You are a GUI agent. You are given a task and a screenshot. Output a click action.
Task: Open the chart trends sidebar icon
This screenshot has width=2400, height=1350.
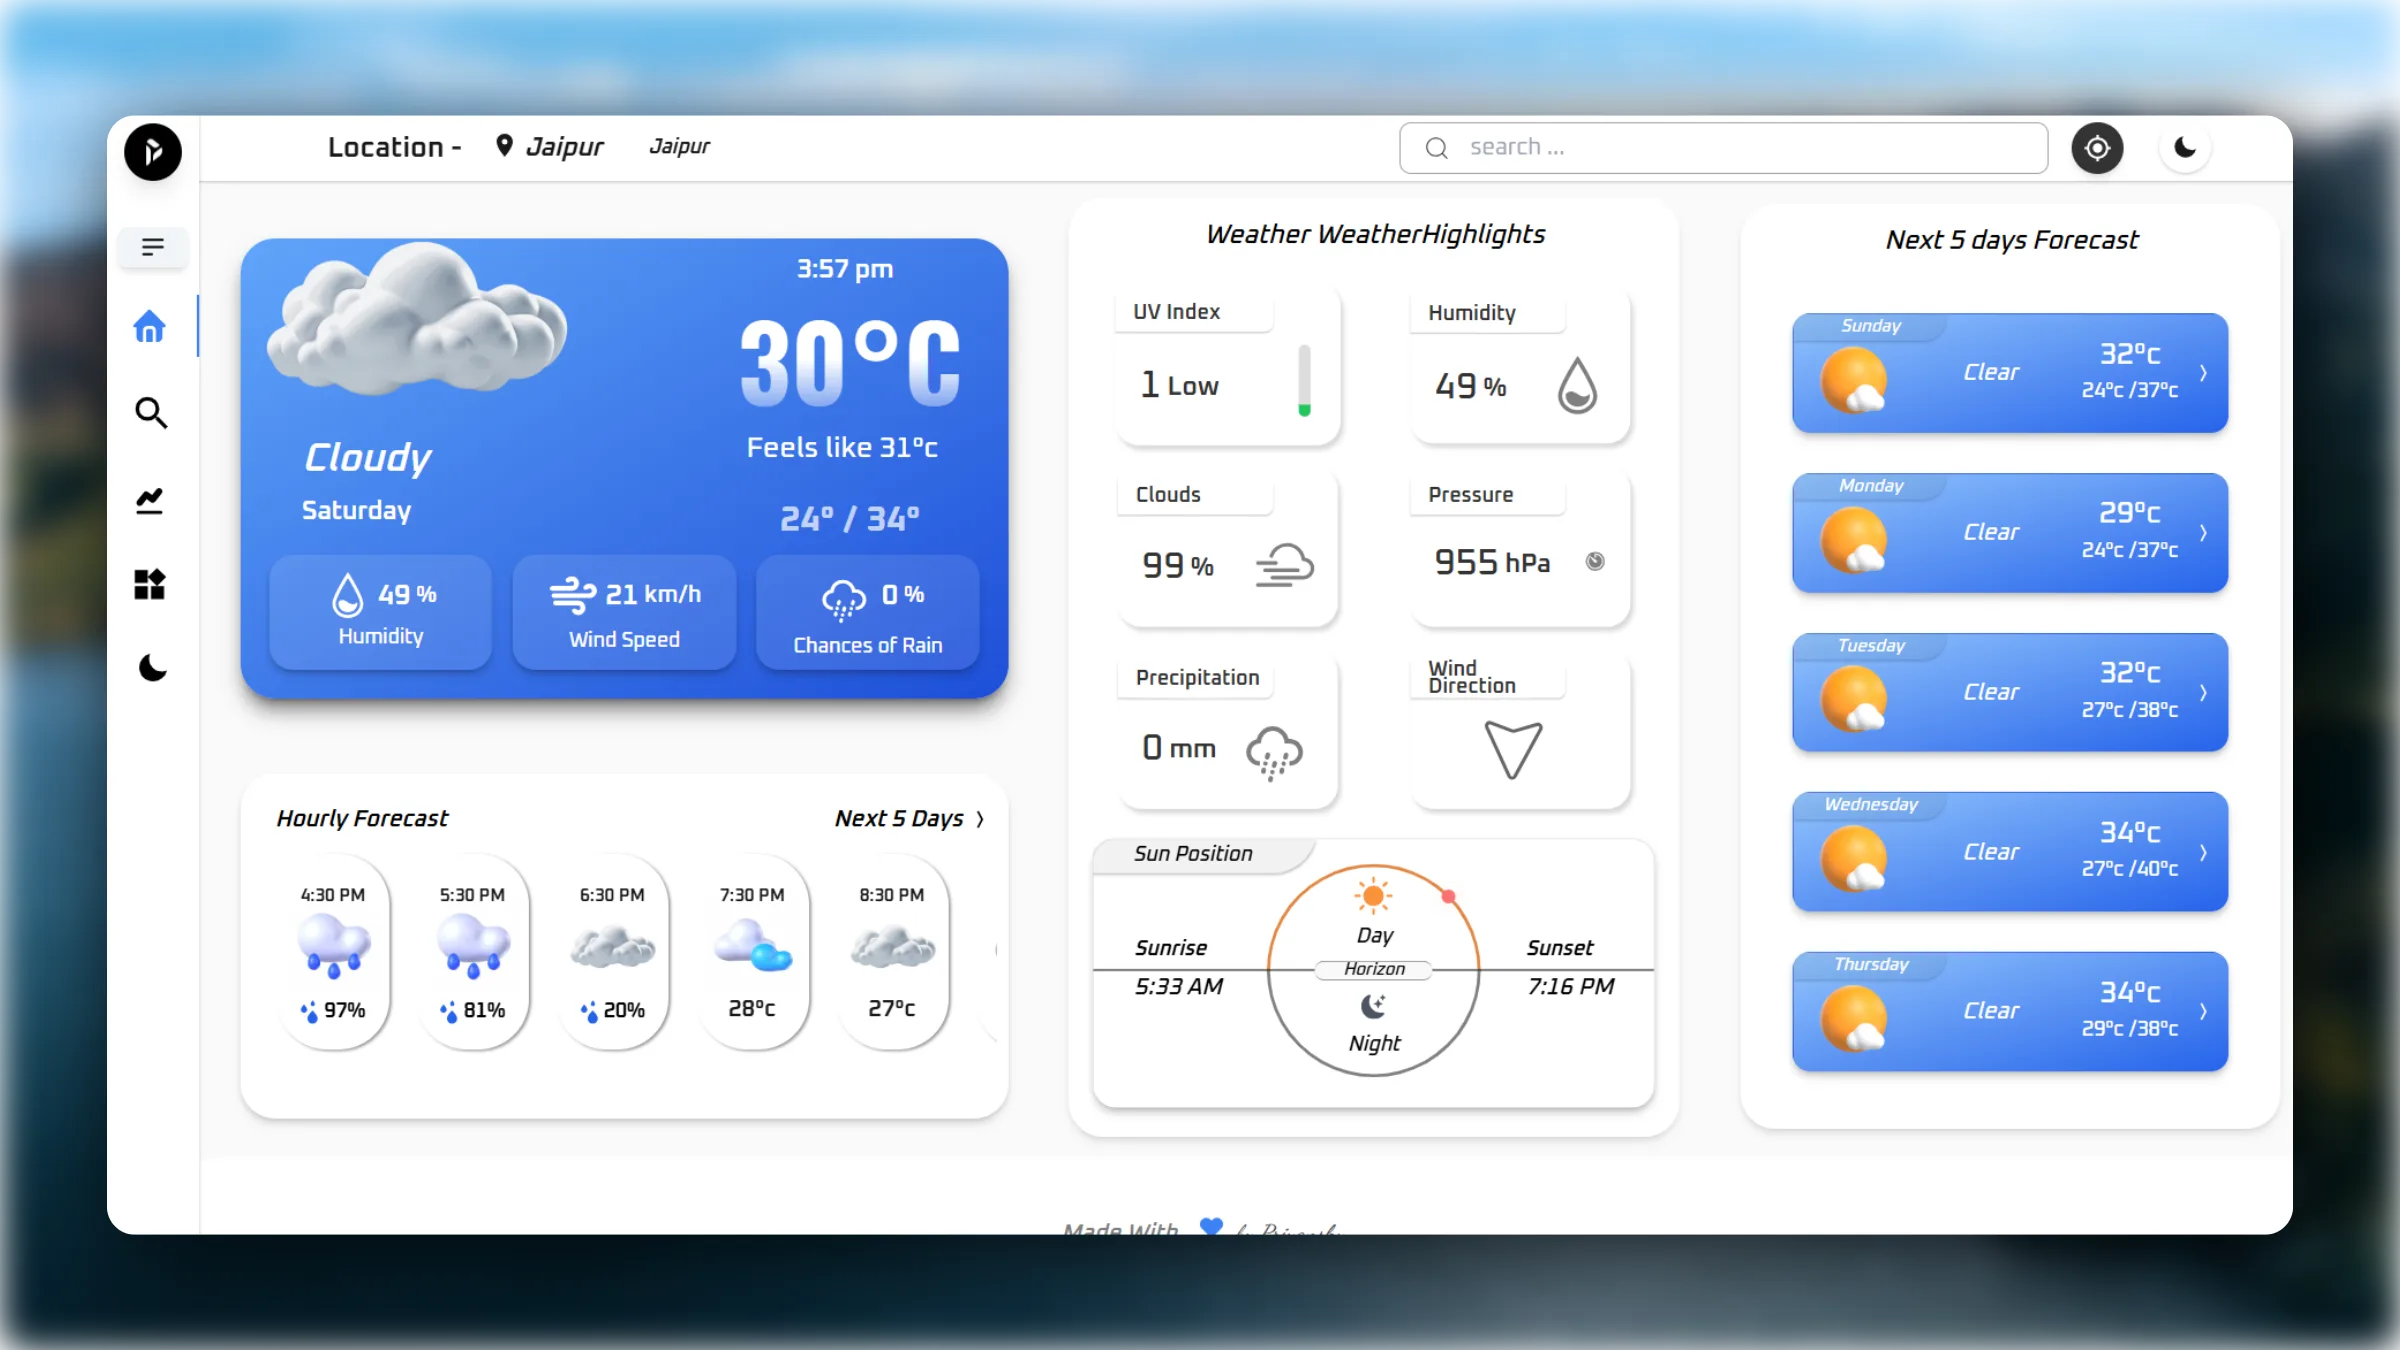point(150,500)
